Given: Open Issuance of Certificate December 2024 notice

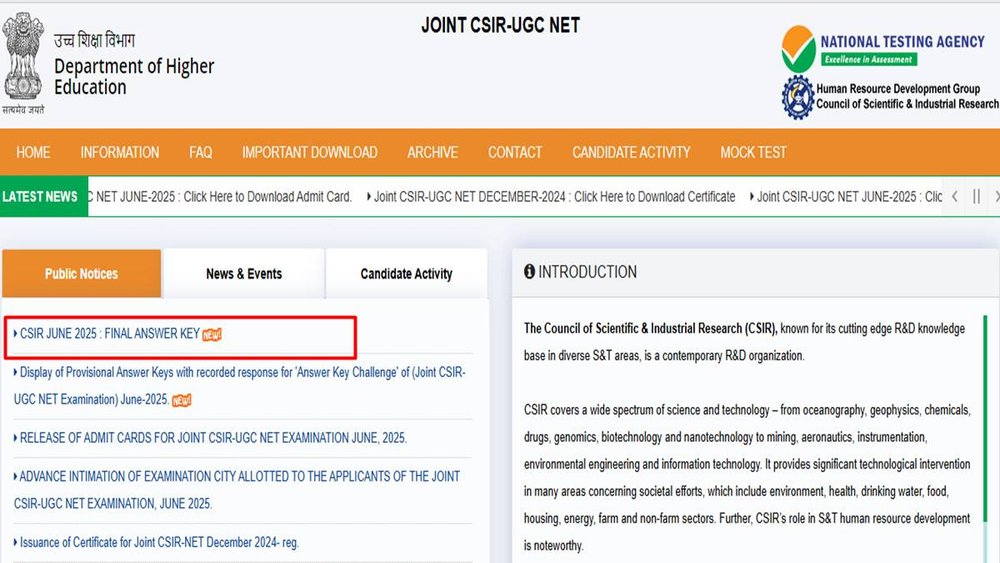Looking at the screenshot, I should pos(158,543).
